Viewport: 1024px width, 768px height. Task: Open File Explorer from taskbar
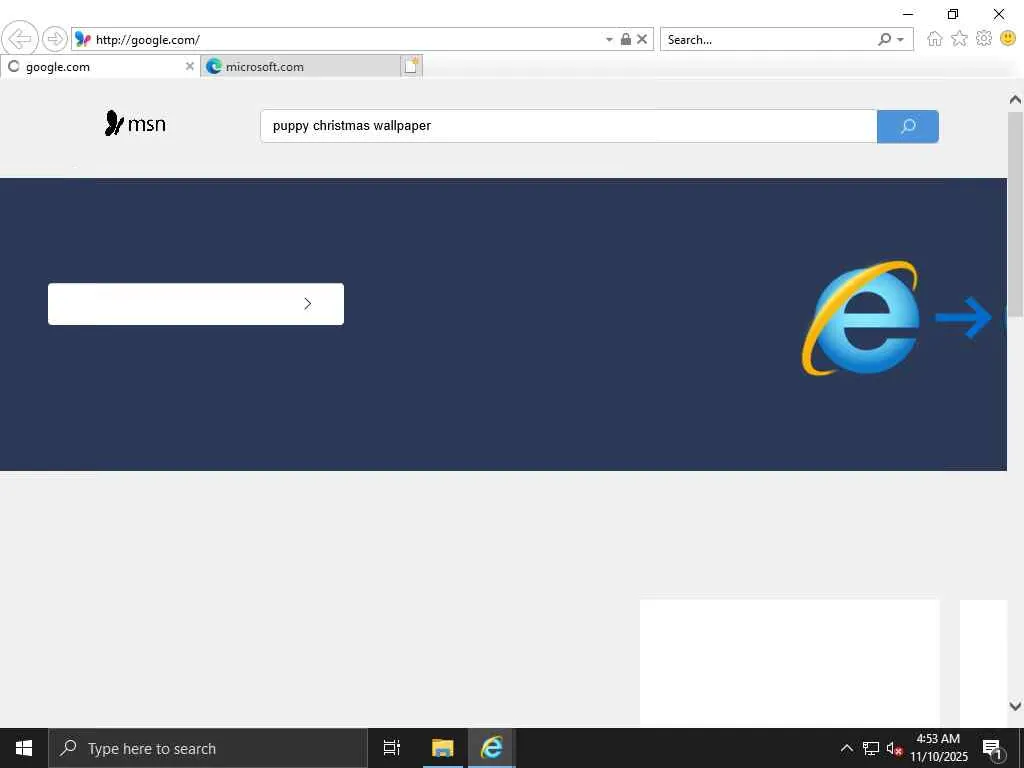pos(442,748)
